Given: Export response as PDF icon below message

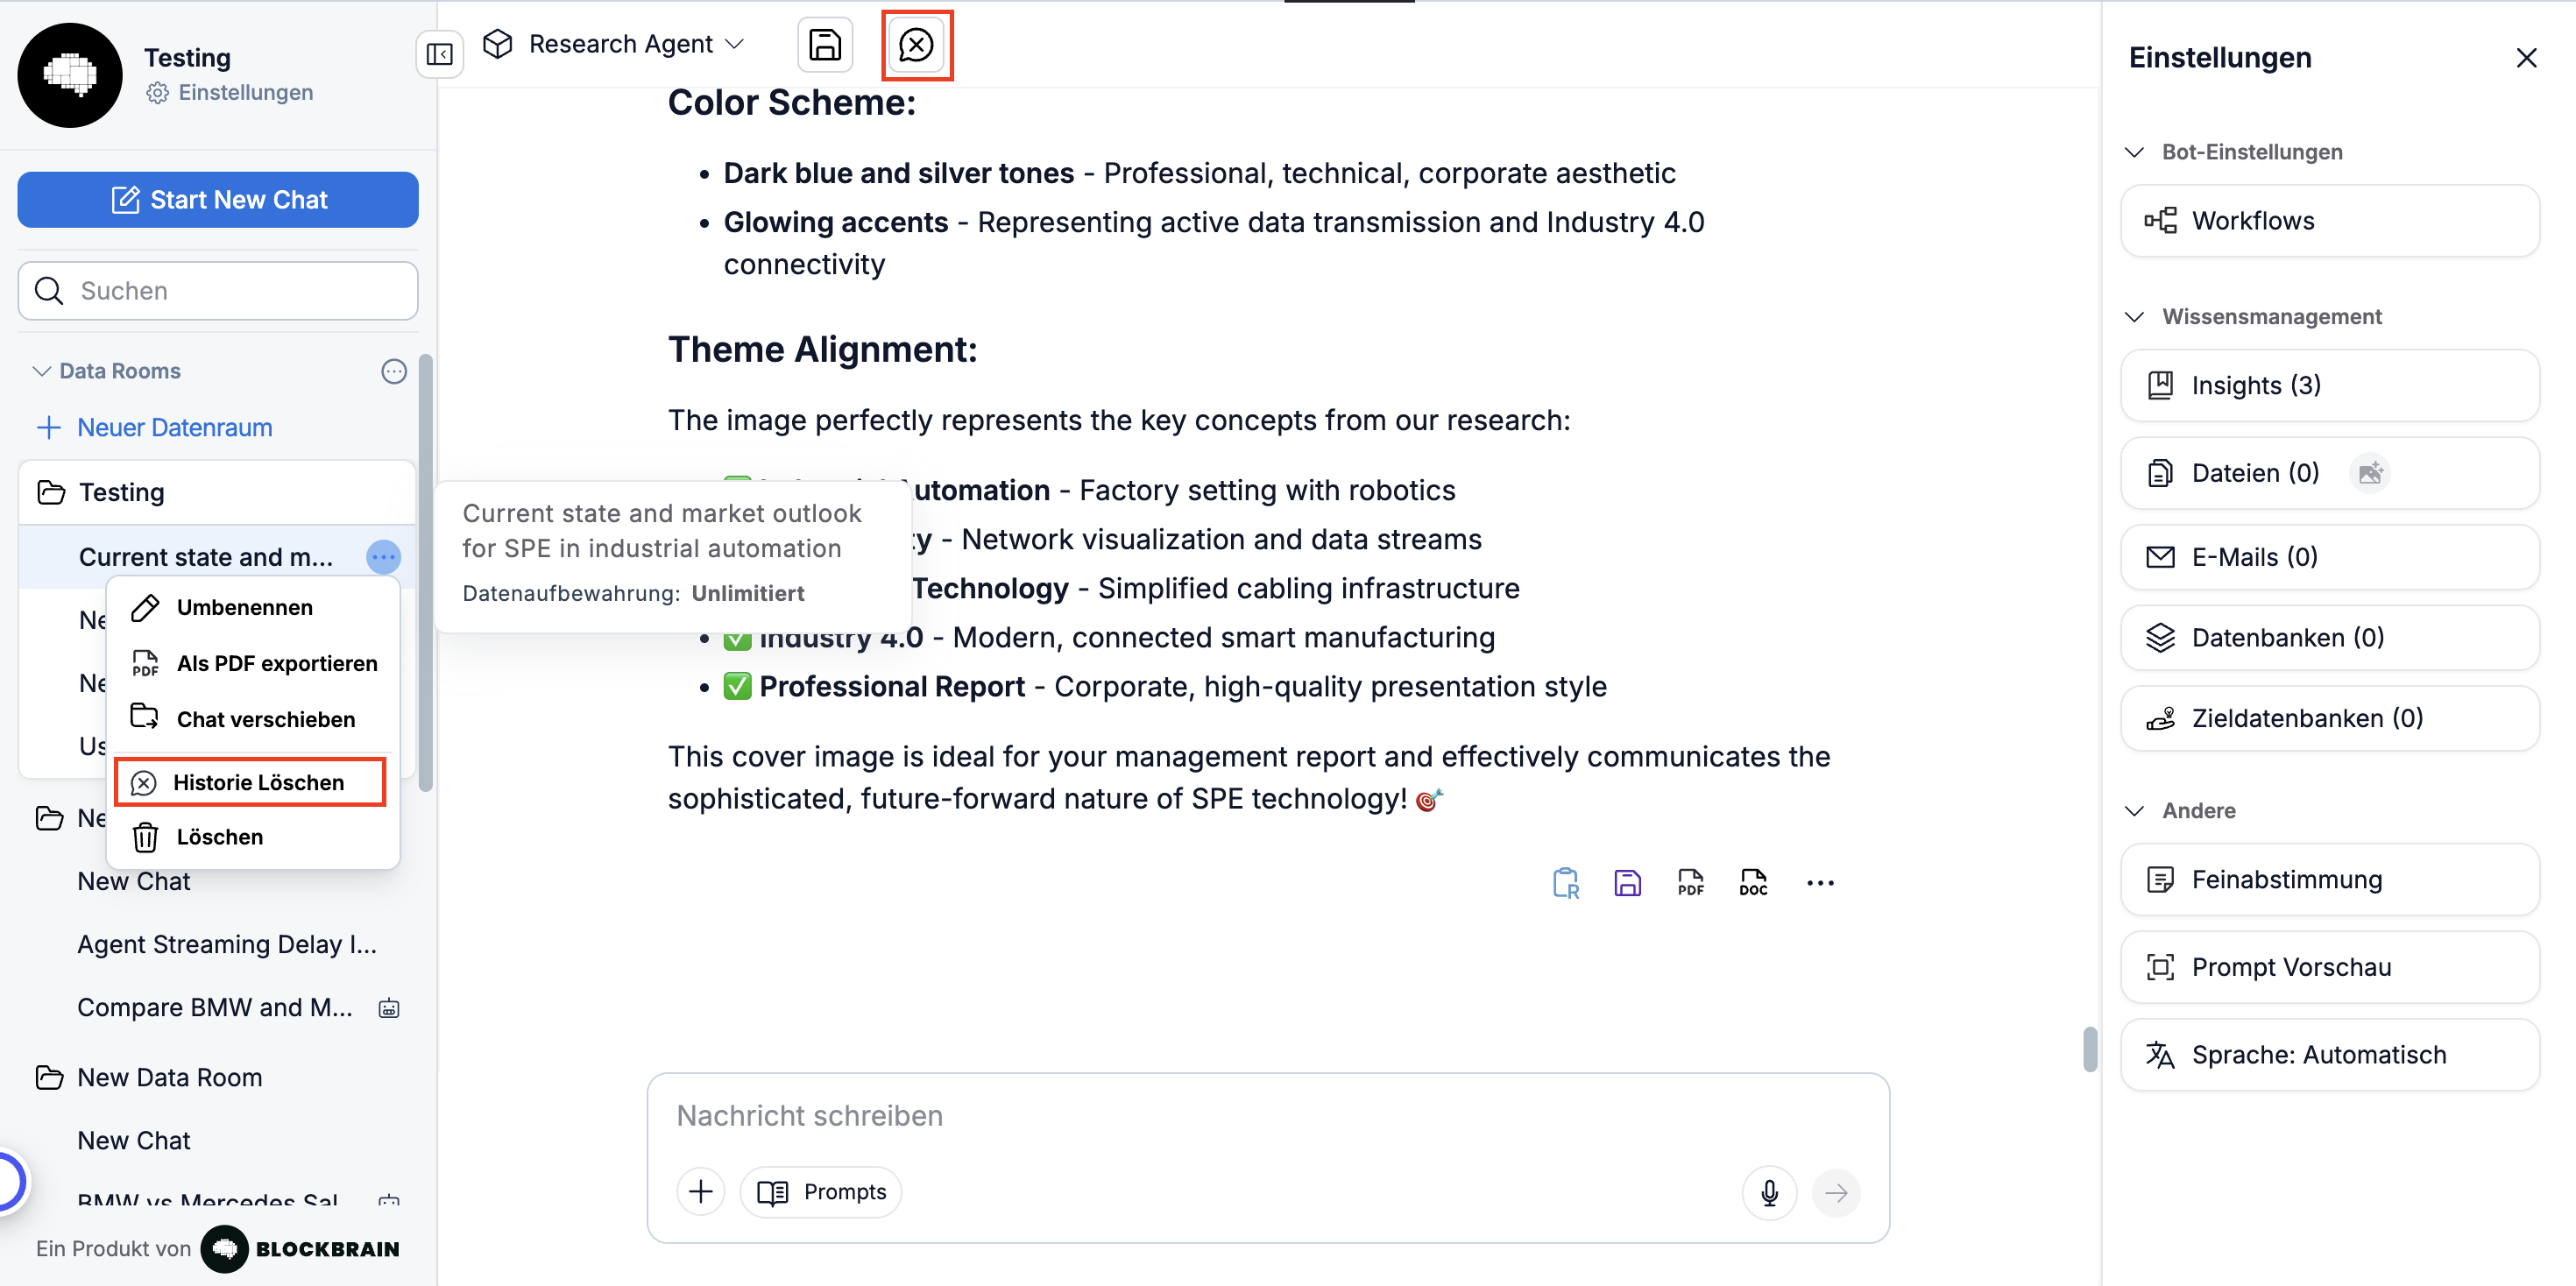Looking at the screenshot, I should point(1690,882).
